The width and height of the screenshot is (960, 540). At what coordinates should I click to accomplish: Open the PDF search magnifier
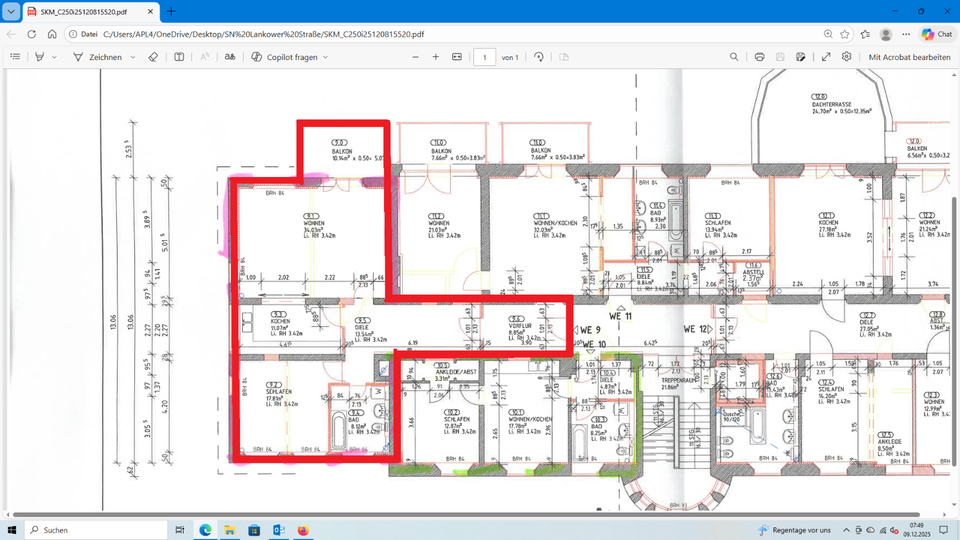point(735,57)
